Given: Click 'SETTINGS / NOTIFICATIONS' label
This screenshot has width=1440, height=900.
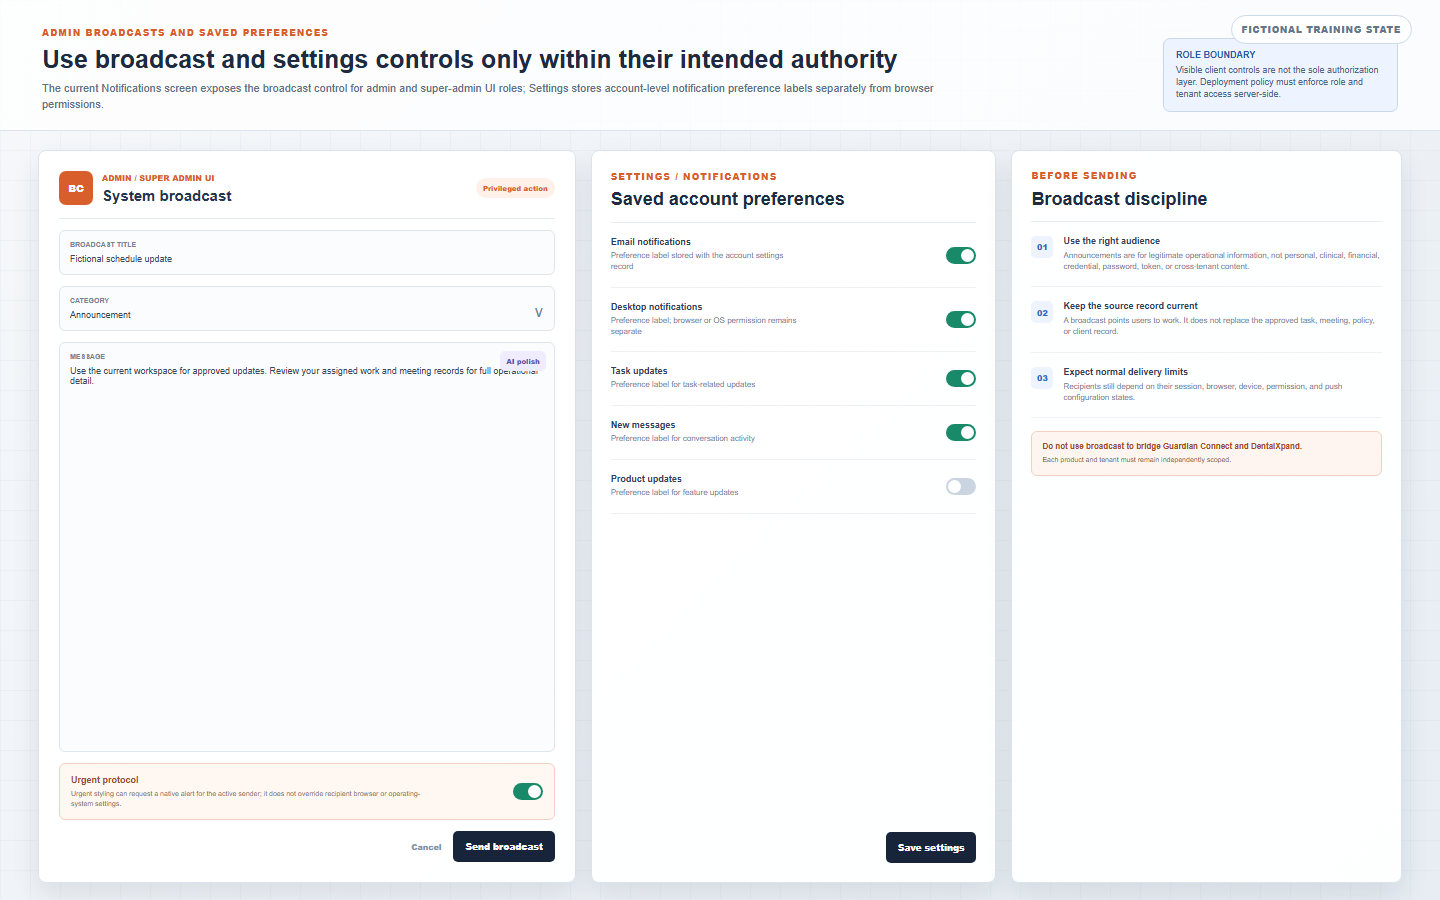Looking at the screenshot, I should point(694,177).
